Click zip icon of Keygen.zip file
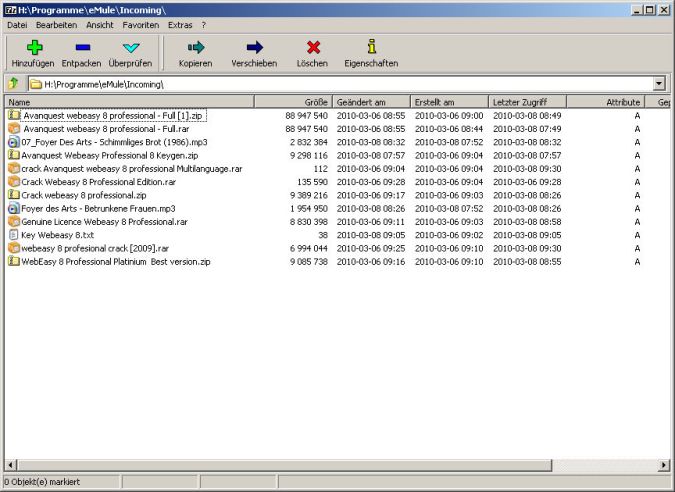 [14, 155]
